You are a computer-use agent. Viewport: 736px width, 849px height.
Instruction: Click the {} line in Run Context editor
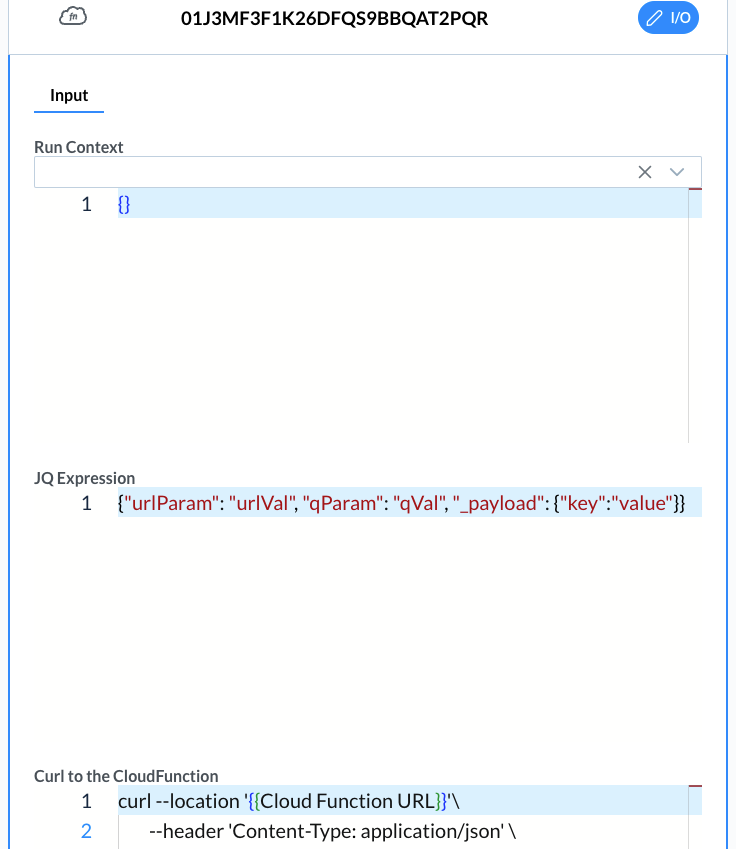[x=124, y=204]
